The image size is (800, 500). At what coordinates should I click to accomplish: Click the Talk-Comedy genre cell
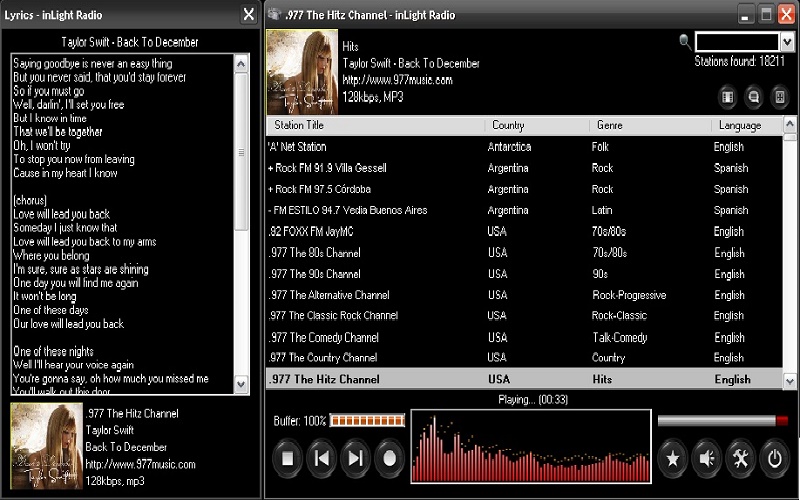pyautogui.click(x=619, y=337)
